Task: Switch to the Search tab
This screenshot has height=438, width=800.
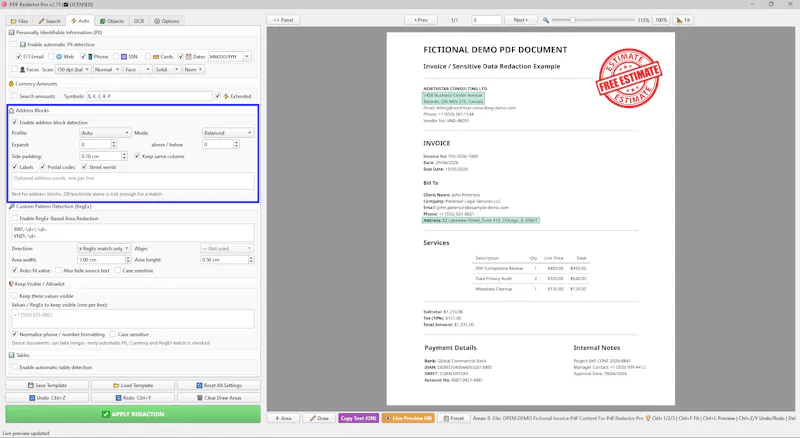Action: [49, 21]
